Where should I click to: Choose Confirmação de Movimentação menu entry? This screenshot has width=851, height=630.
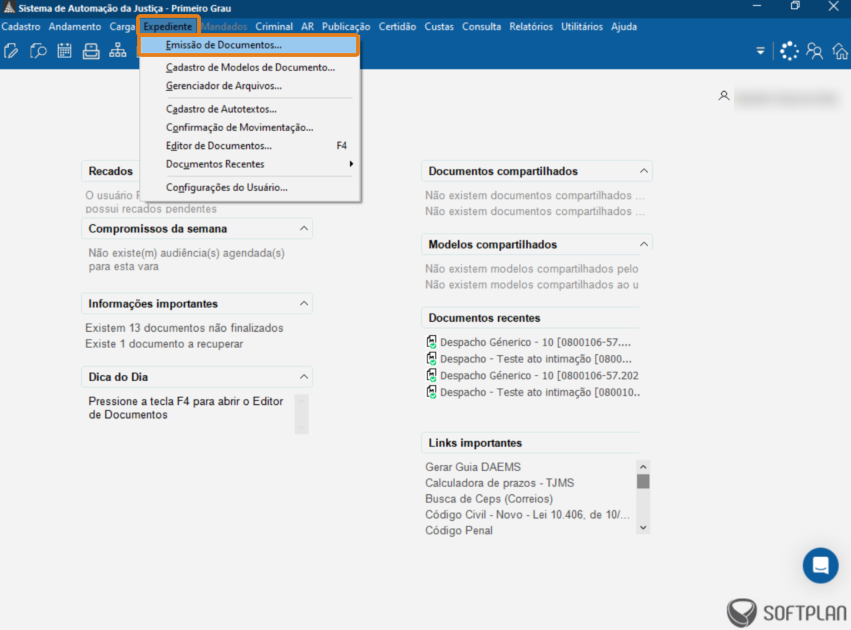coord(250,128)
